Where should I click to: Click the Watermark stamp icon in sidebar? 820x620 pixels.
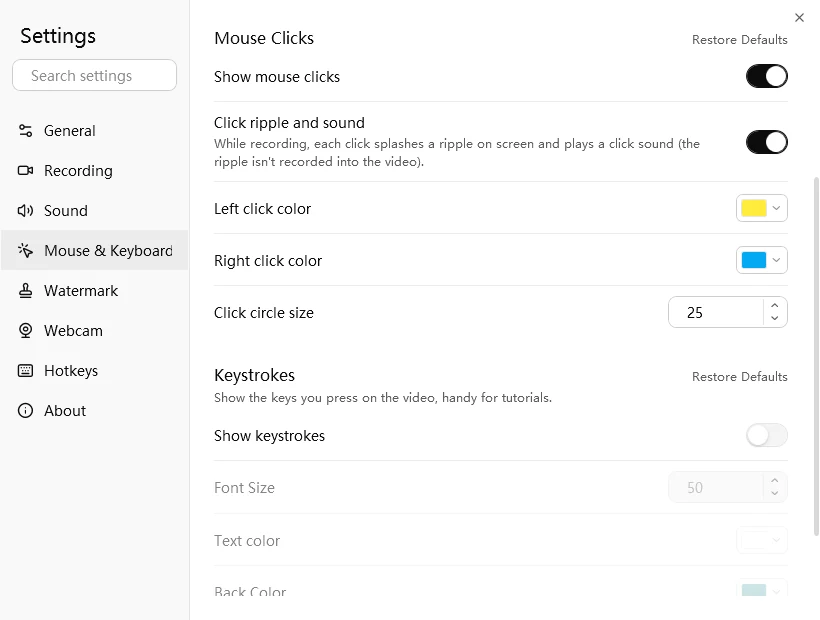point(25,291)
